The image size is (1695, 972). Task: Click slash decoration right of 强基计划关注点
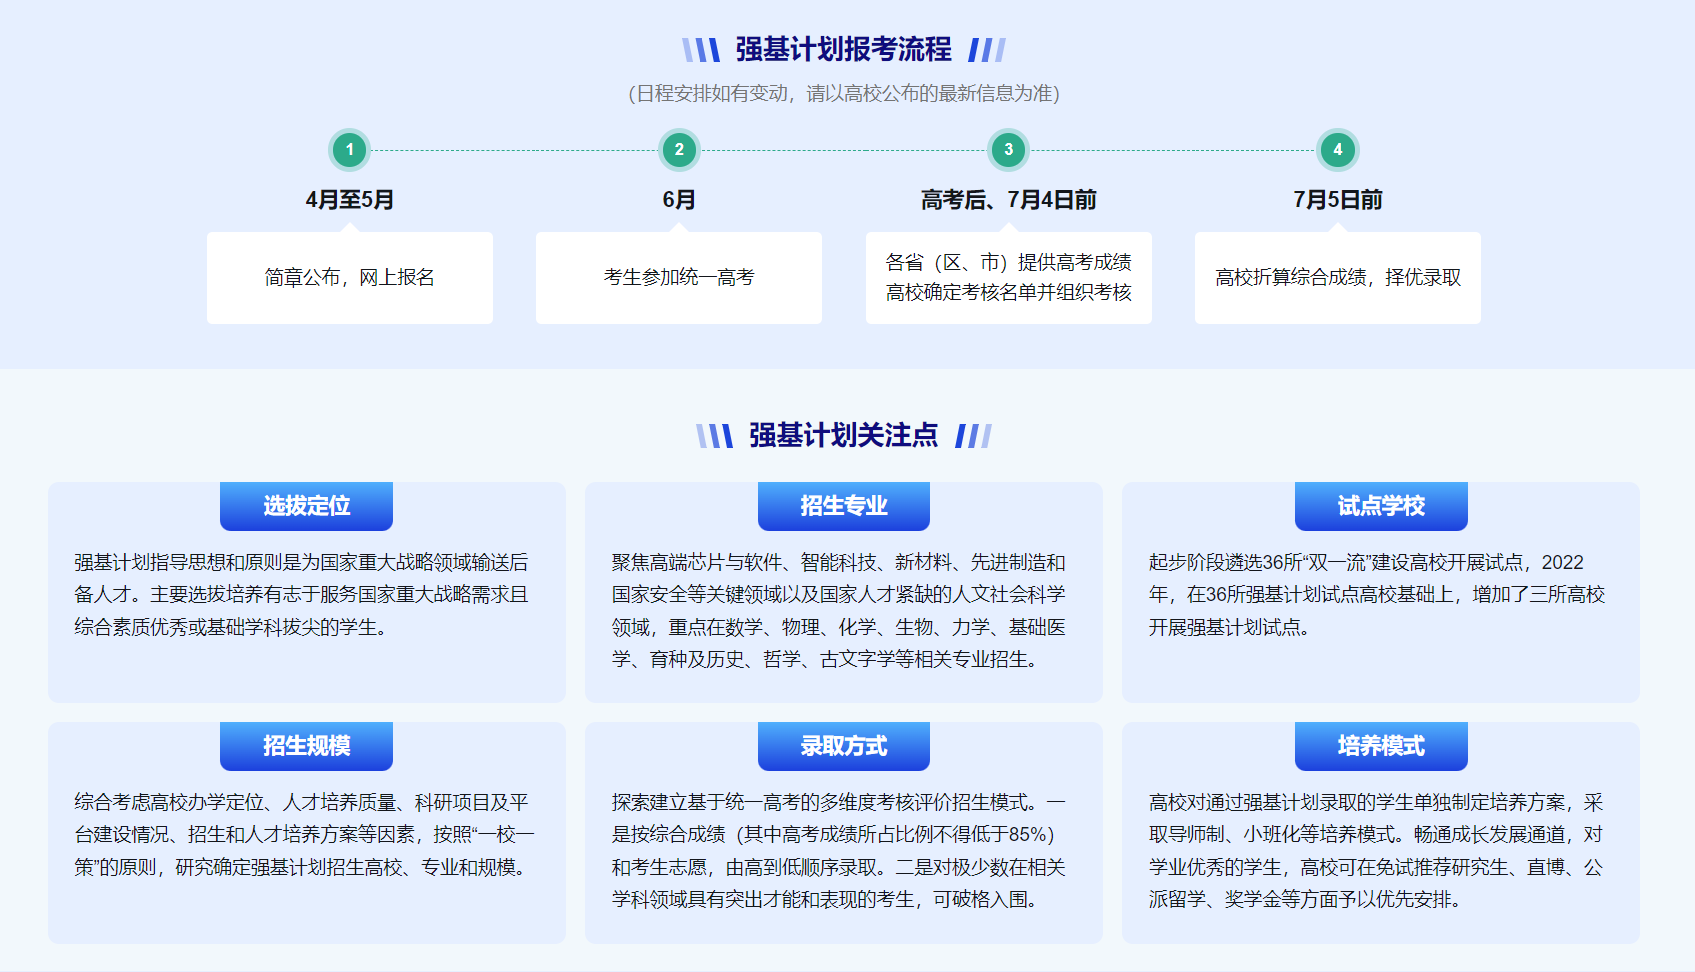click(973, 436)
